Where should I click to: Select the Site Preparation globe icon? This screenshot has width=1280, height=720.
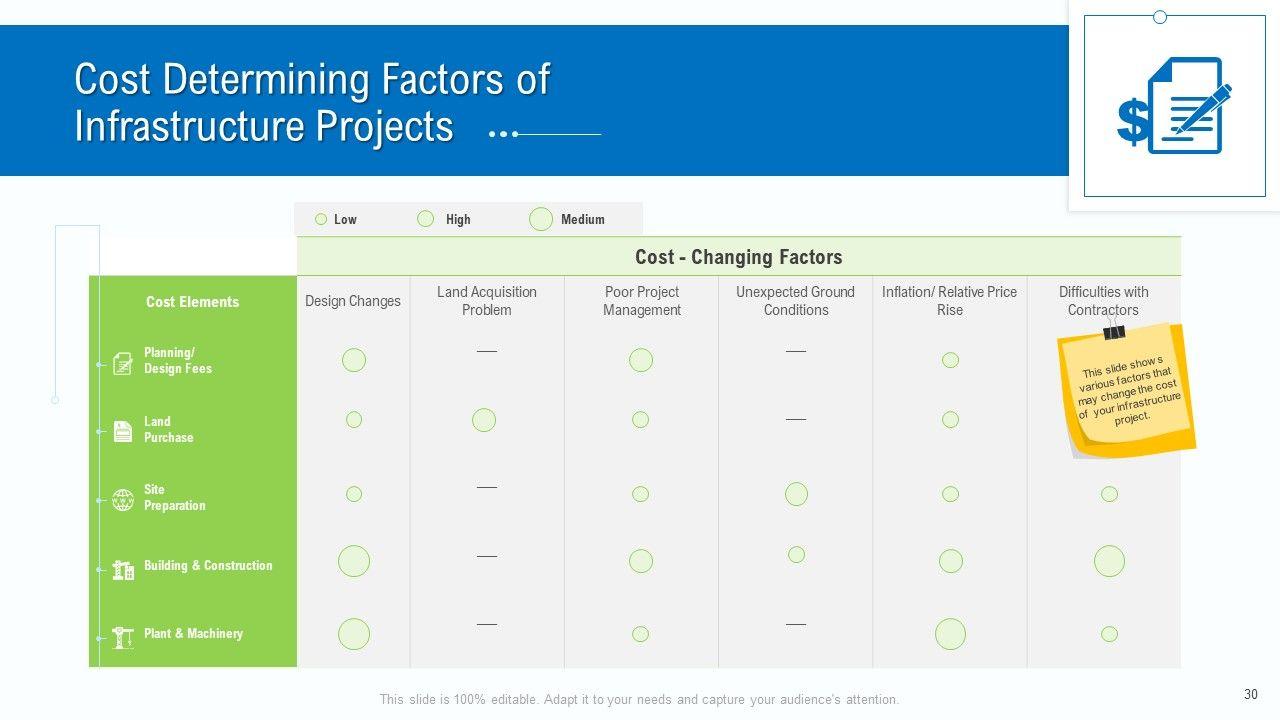(x=123, y=500)
